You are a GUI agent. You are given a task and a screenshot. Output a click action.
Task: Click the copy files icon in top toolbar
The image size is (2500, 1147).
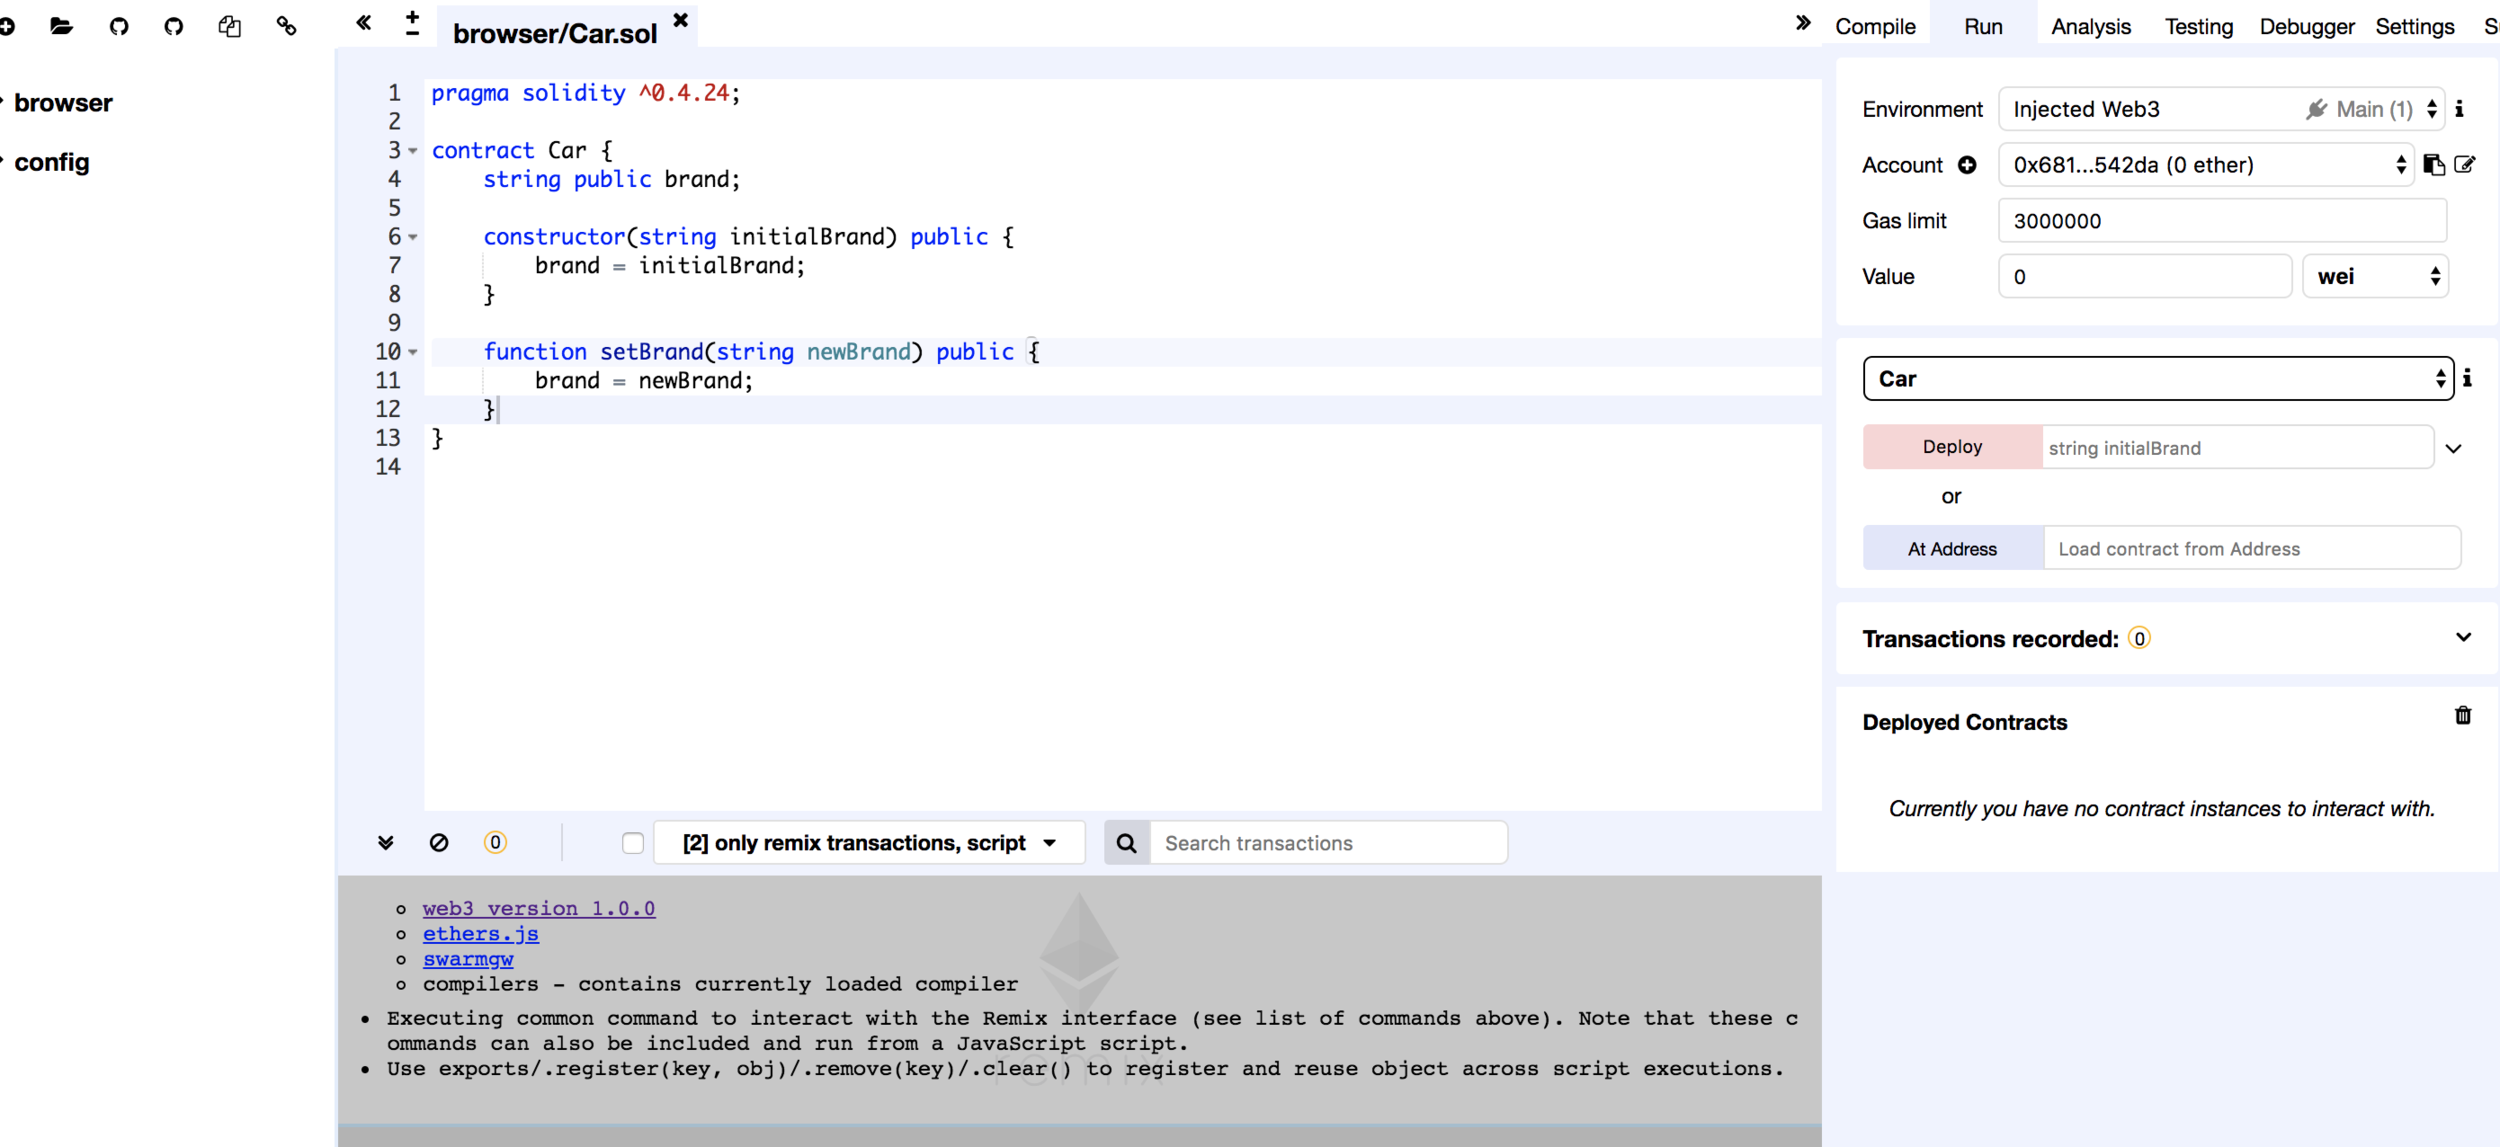pos(229,26)
